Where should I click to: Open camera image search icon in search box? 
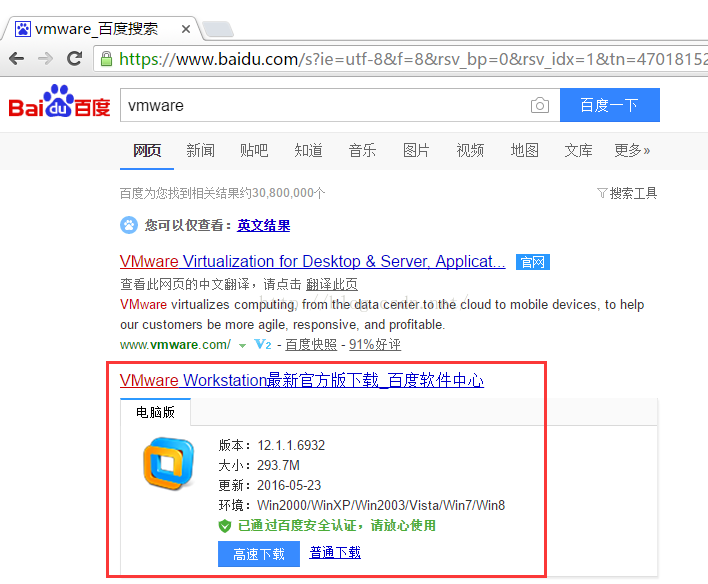pos(540,105)
